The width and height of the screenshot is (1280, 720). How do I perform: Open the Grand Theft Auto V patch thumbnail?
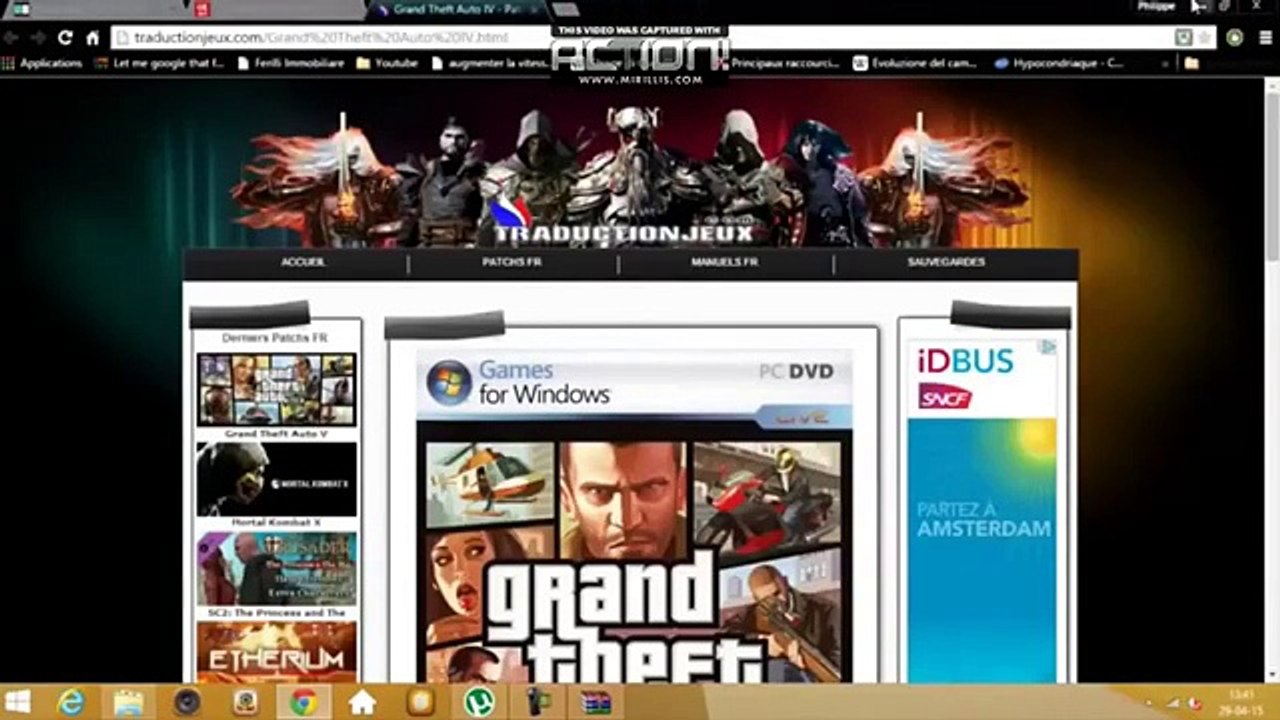[276, 390]
